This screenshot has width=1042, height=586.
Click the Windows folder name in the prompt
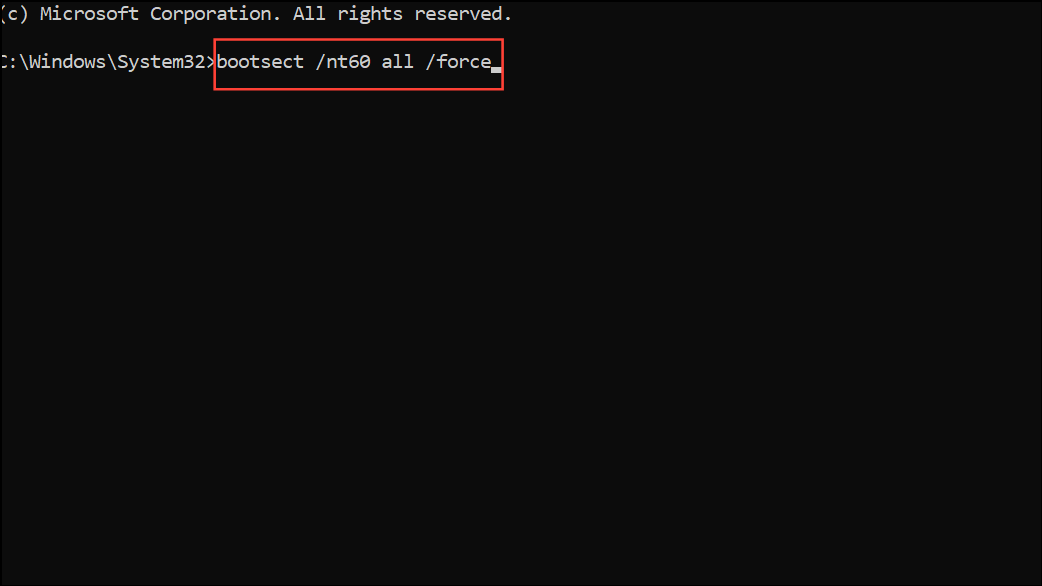[67, 62]
